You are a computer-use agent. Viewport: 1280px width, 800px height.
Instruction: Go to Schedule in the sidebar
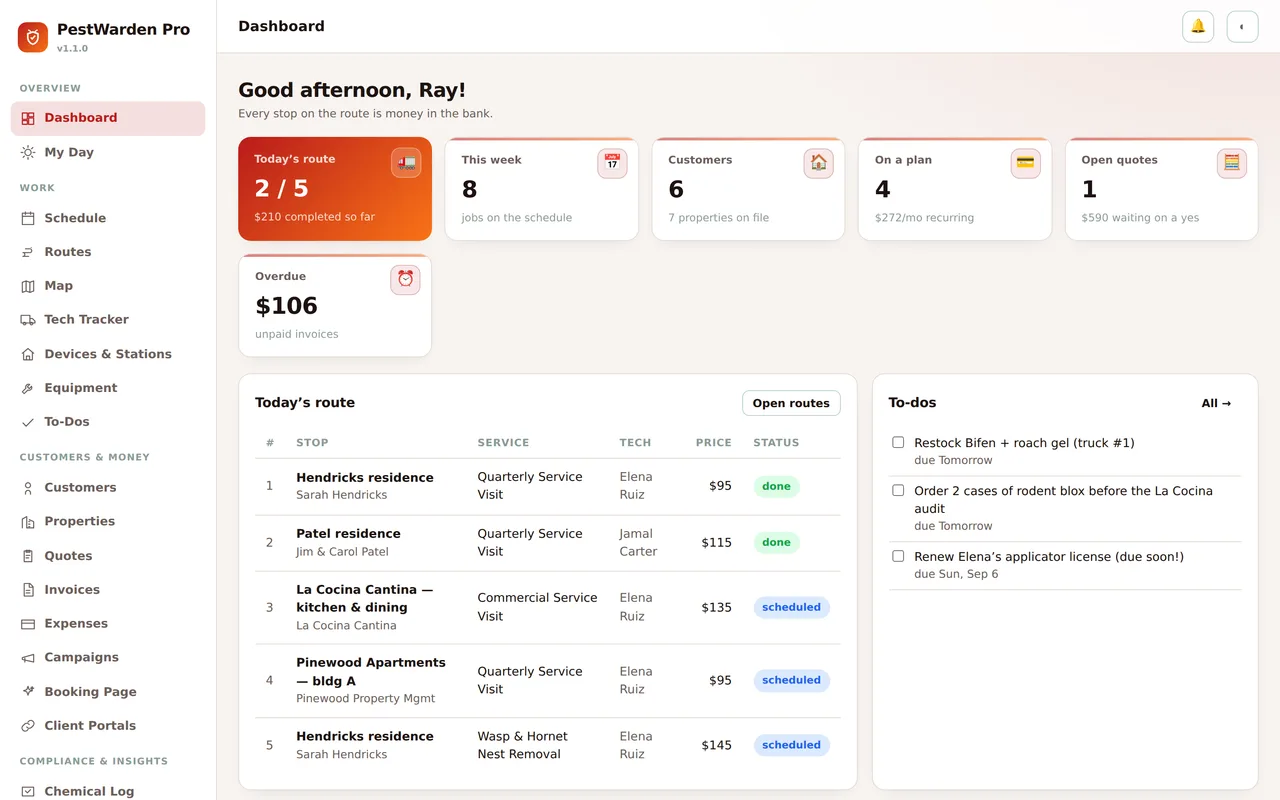pos(108,218)
